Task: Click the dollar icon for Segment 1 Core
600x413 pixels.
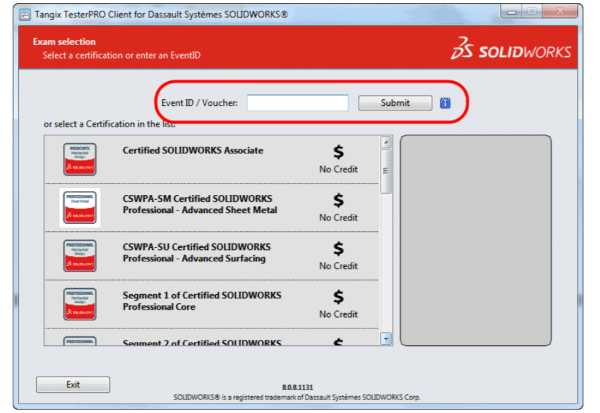Action: point(338,297)
